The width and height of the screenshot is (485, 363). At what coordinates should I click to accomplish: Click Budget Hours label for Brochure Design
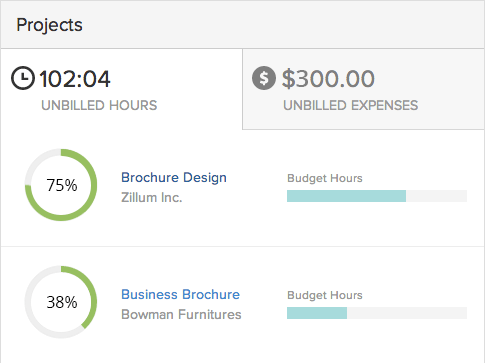(325, 178)
